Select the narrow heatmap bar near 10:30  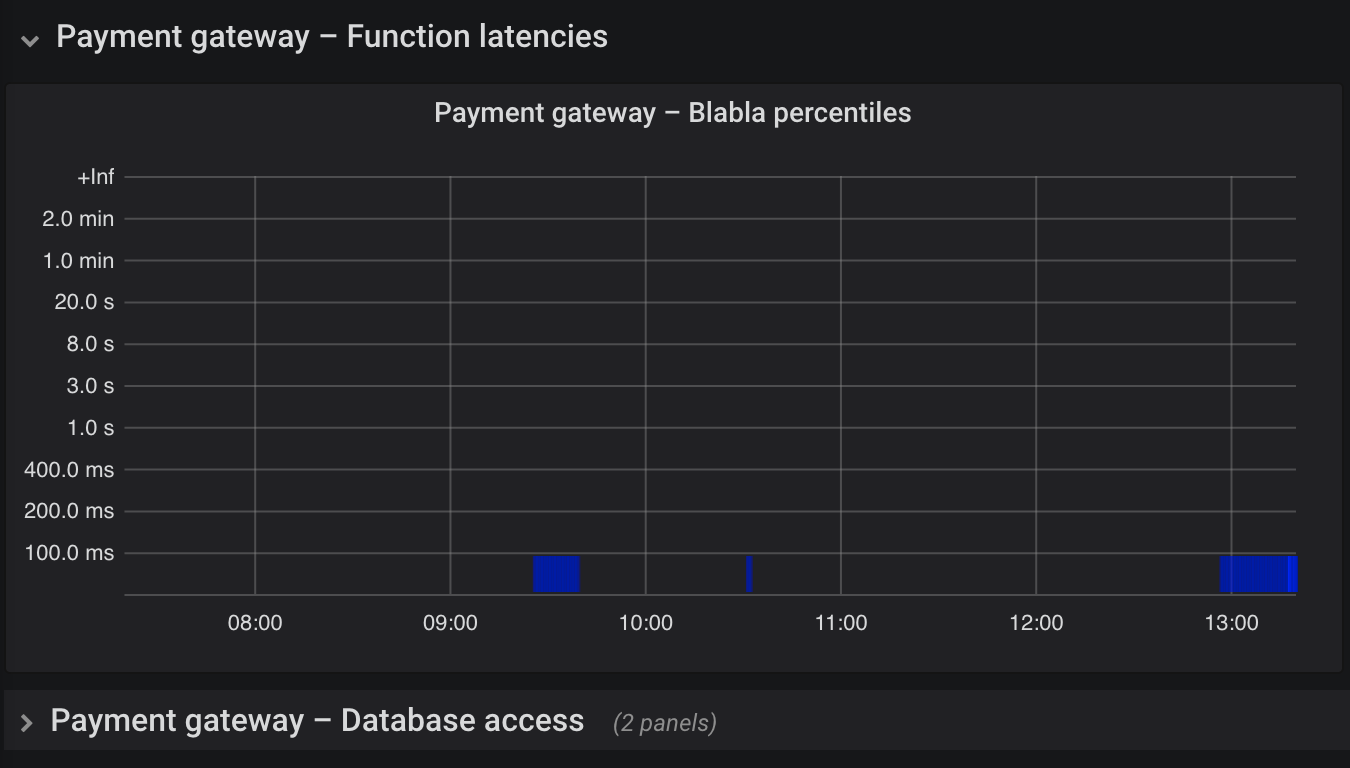749,574
